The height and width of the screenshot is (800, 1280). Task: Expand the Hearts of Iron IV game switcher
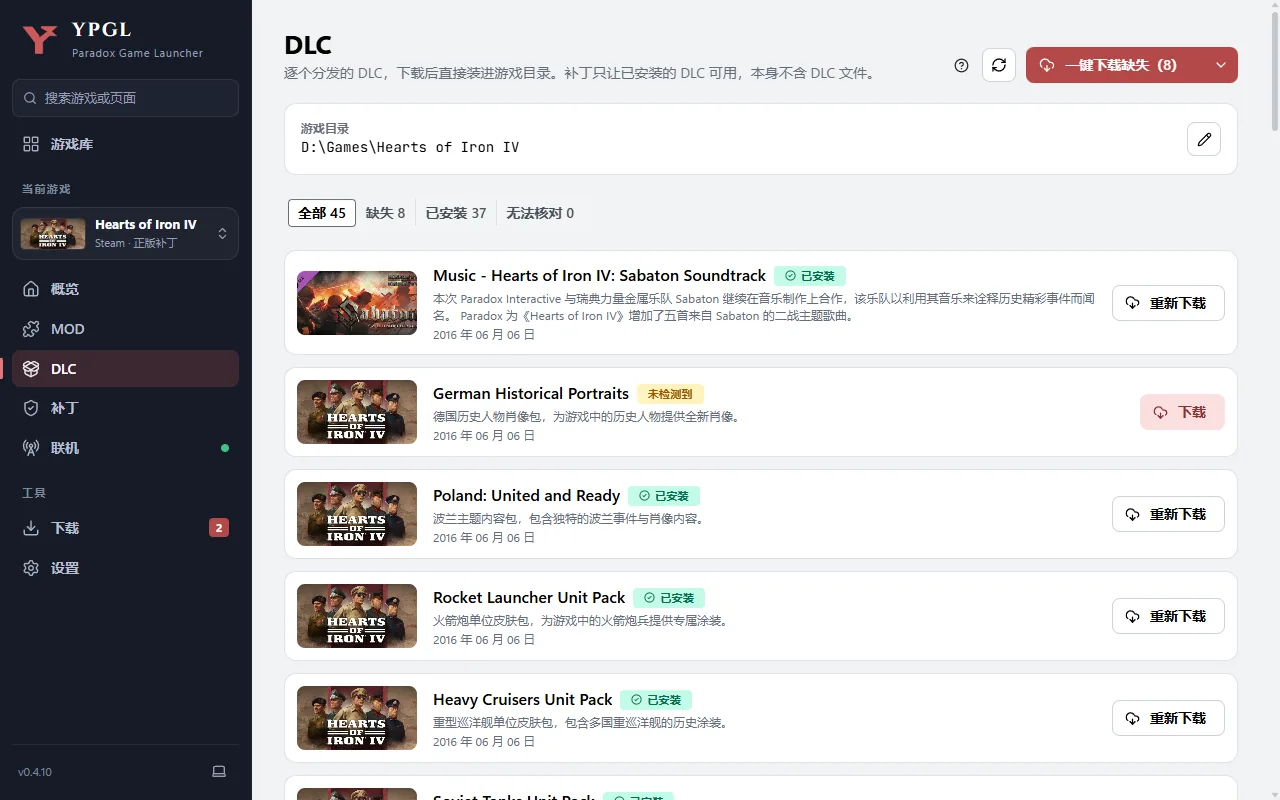pos(125,233)
